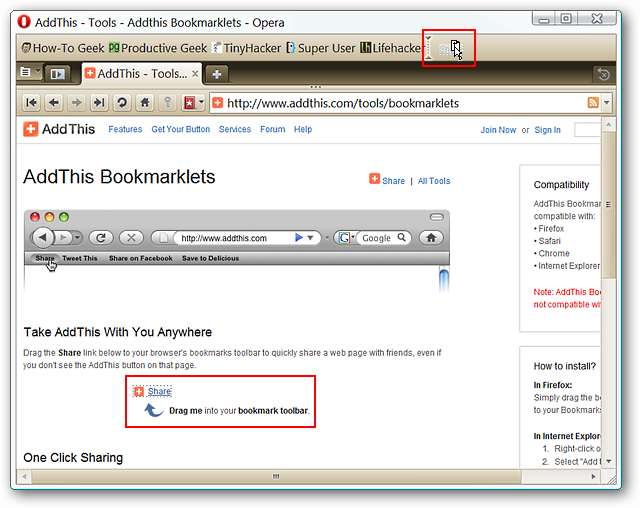Click the horizontal scrollbar thumb
This screenshot has height=508, width=640.
click(276, 476)
